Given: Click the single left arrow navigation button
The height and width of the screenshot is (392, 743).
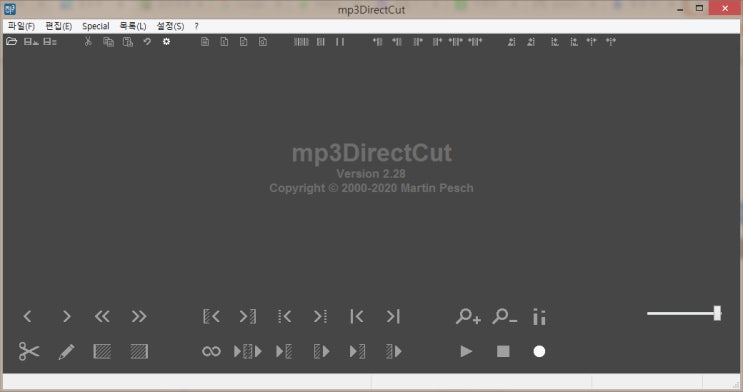Looking at the screenshot, I should [27, 316].
